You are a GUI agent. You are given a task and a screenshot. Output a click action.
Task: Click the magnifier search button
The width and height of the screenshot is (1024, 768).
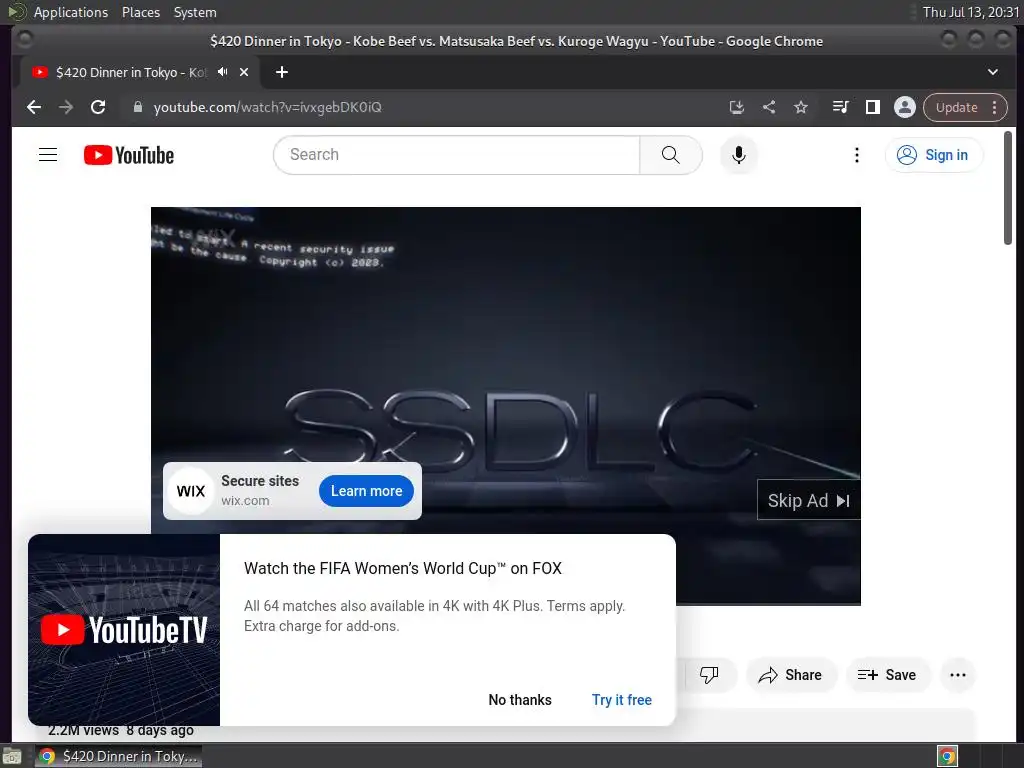671,155
